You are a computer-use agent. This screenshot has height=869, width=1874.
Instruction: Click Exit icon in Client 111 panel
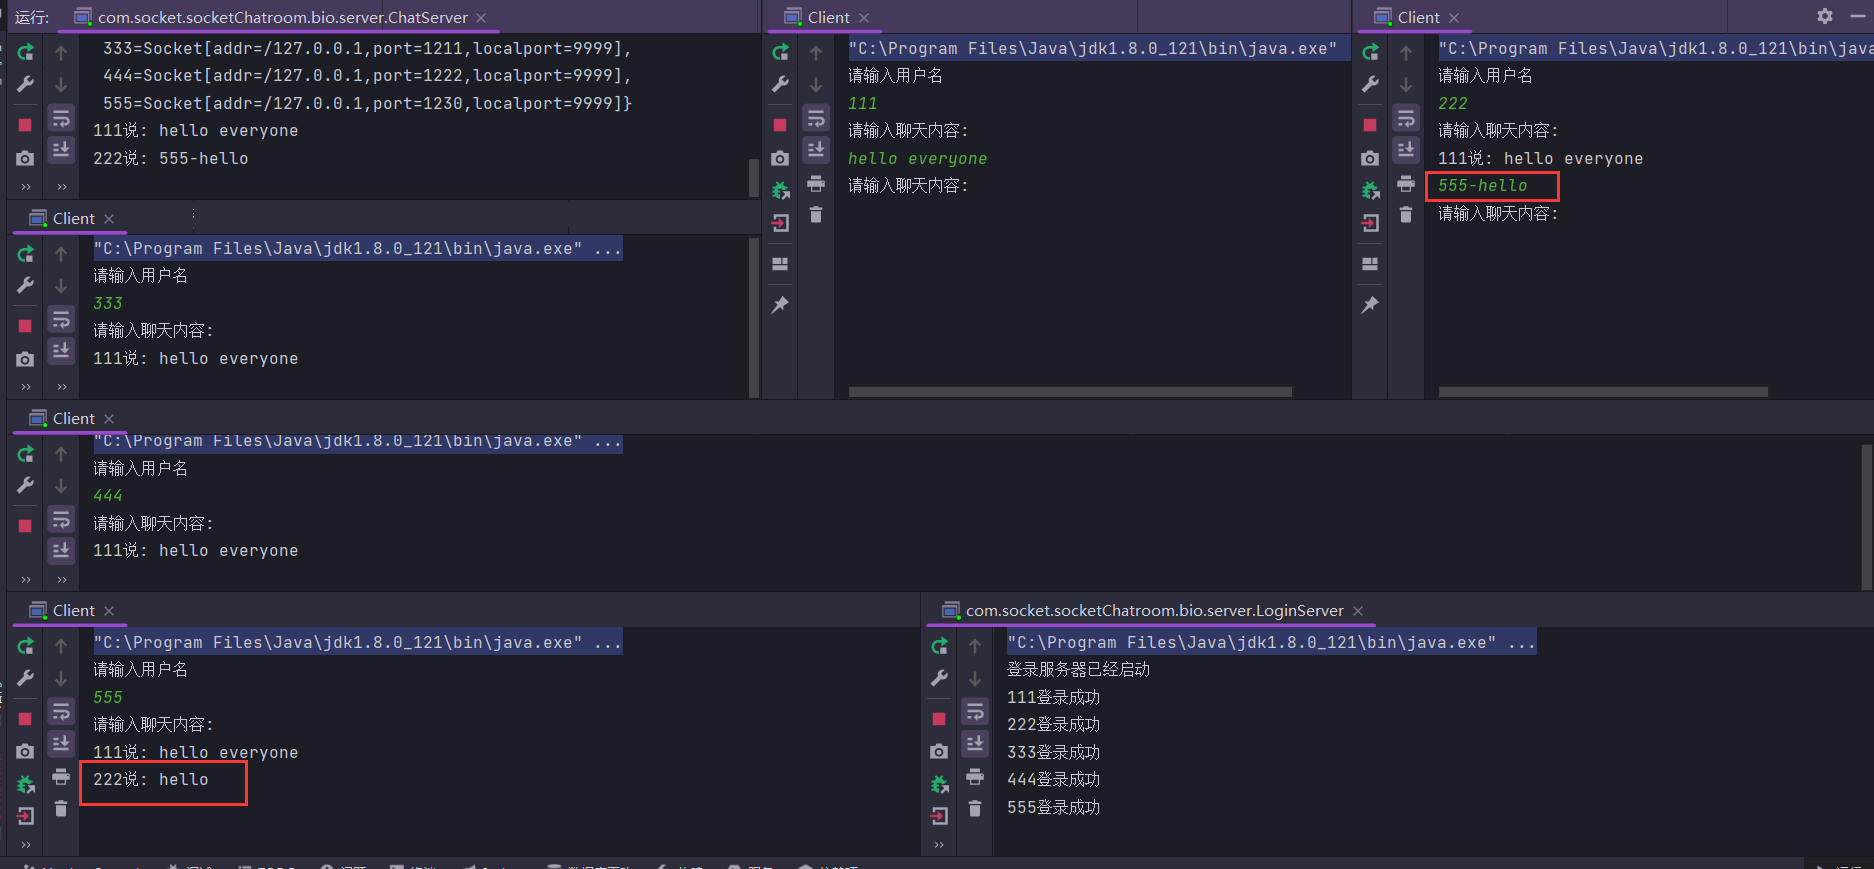780,223
